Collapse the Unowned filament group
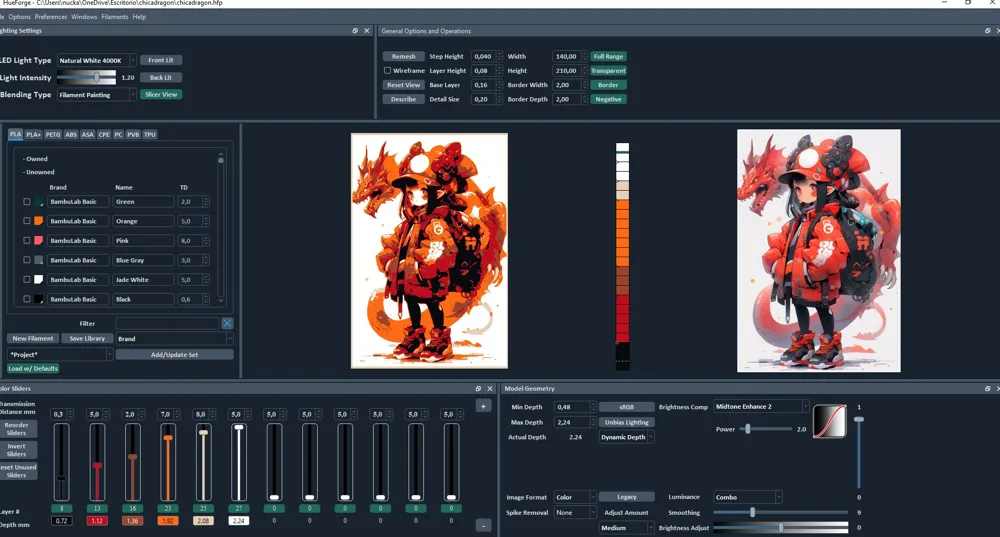The image size is (1000, 537). click(x=38, y=172)
